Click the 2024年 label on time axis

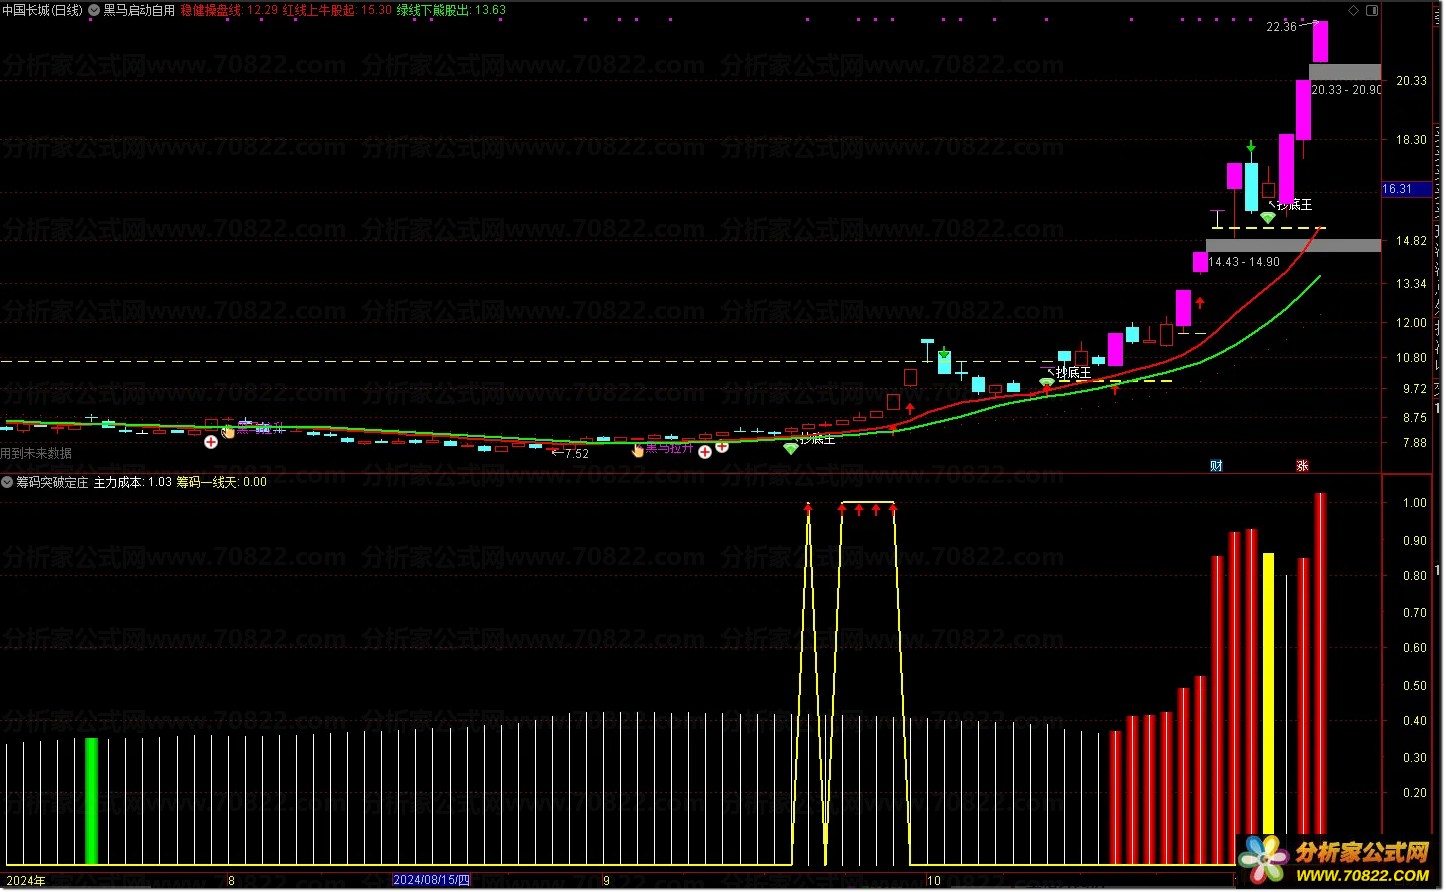(x=26, y=881)
